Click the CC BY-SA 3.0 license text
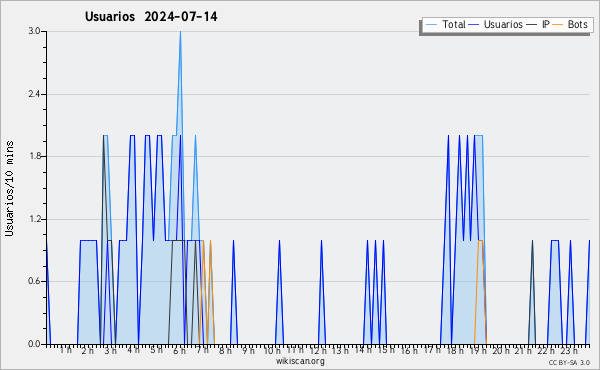The image size is (600, 370). [x=569, y=362]
